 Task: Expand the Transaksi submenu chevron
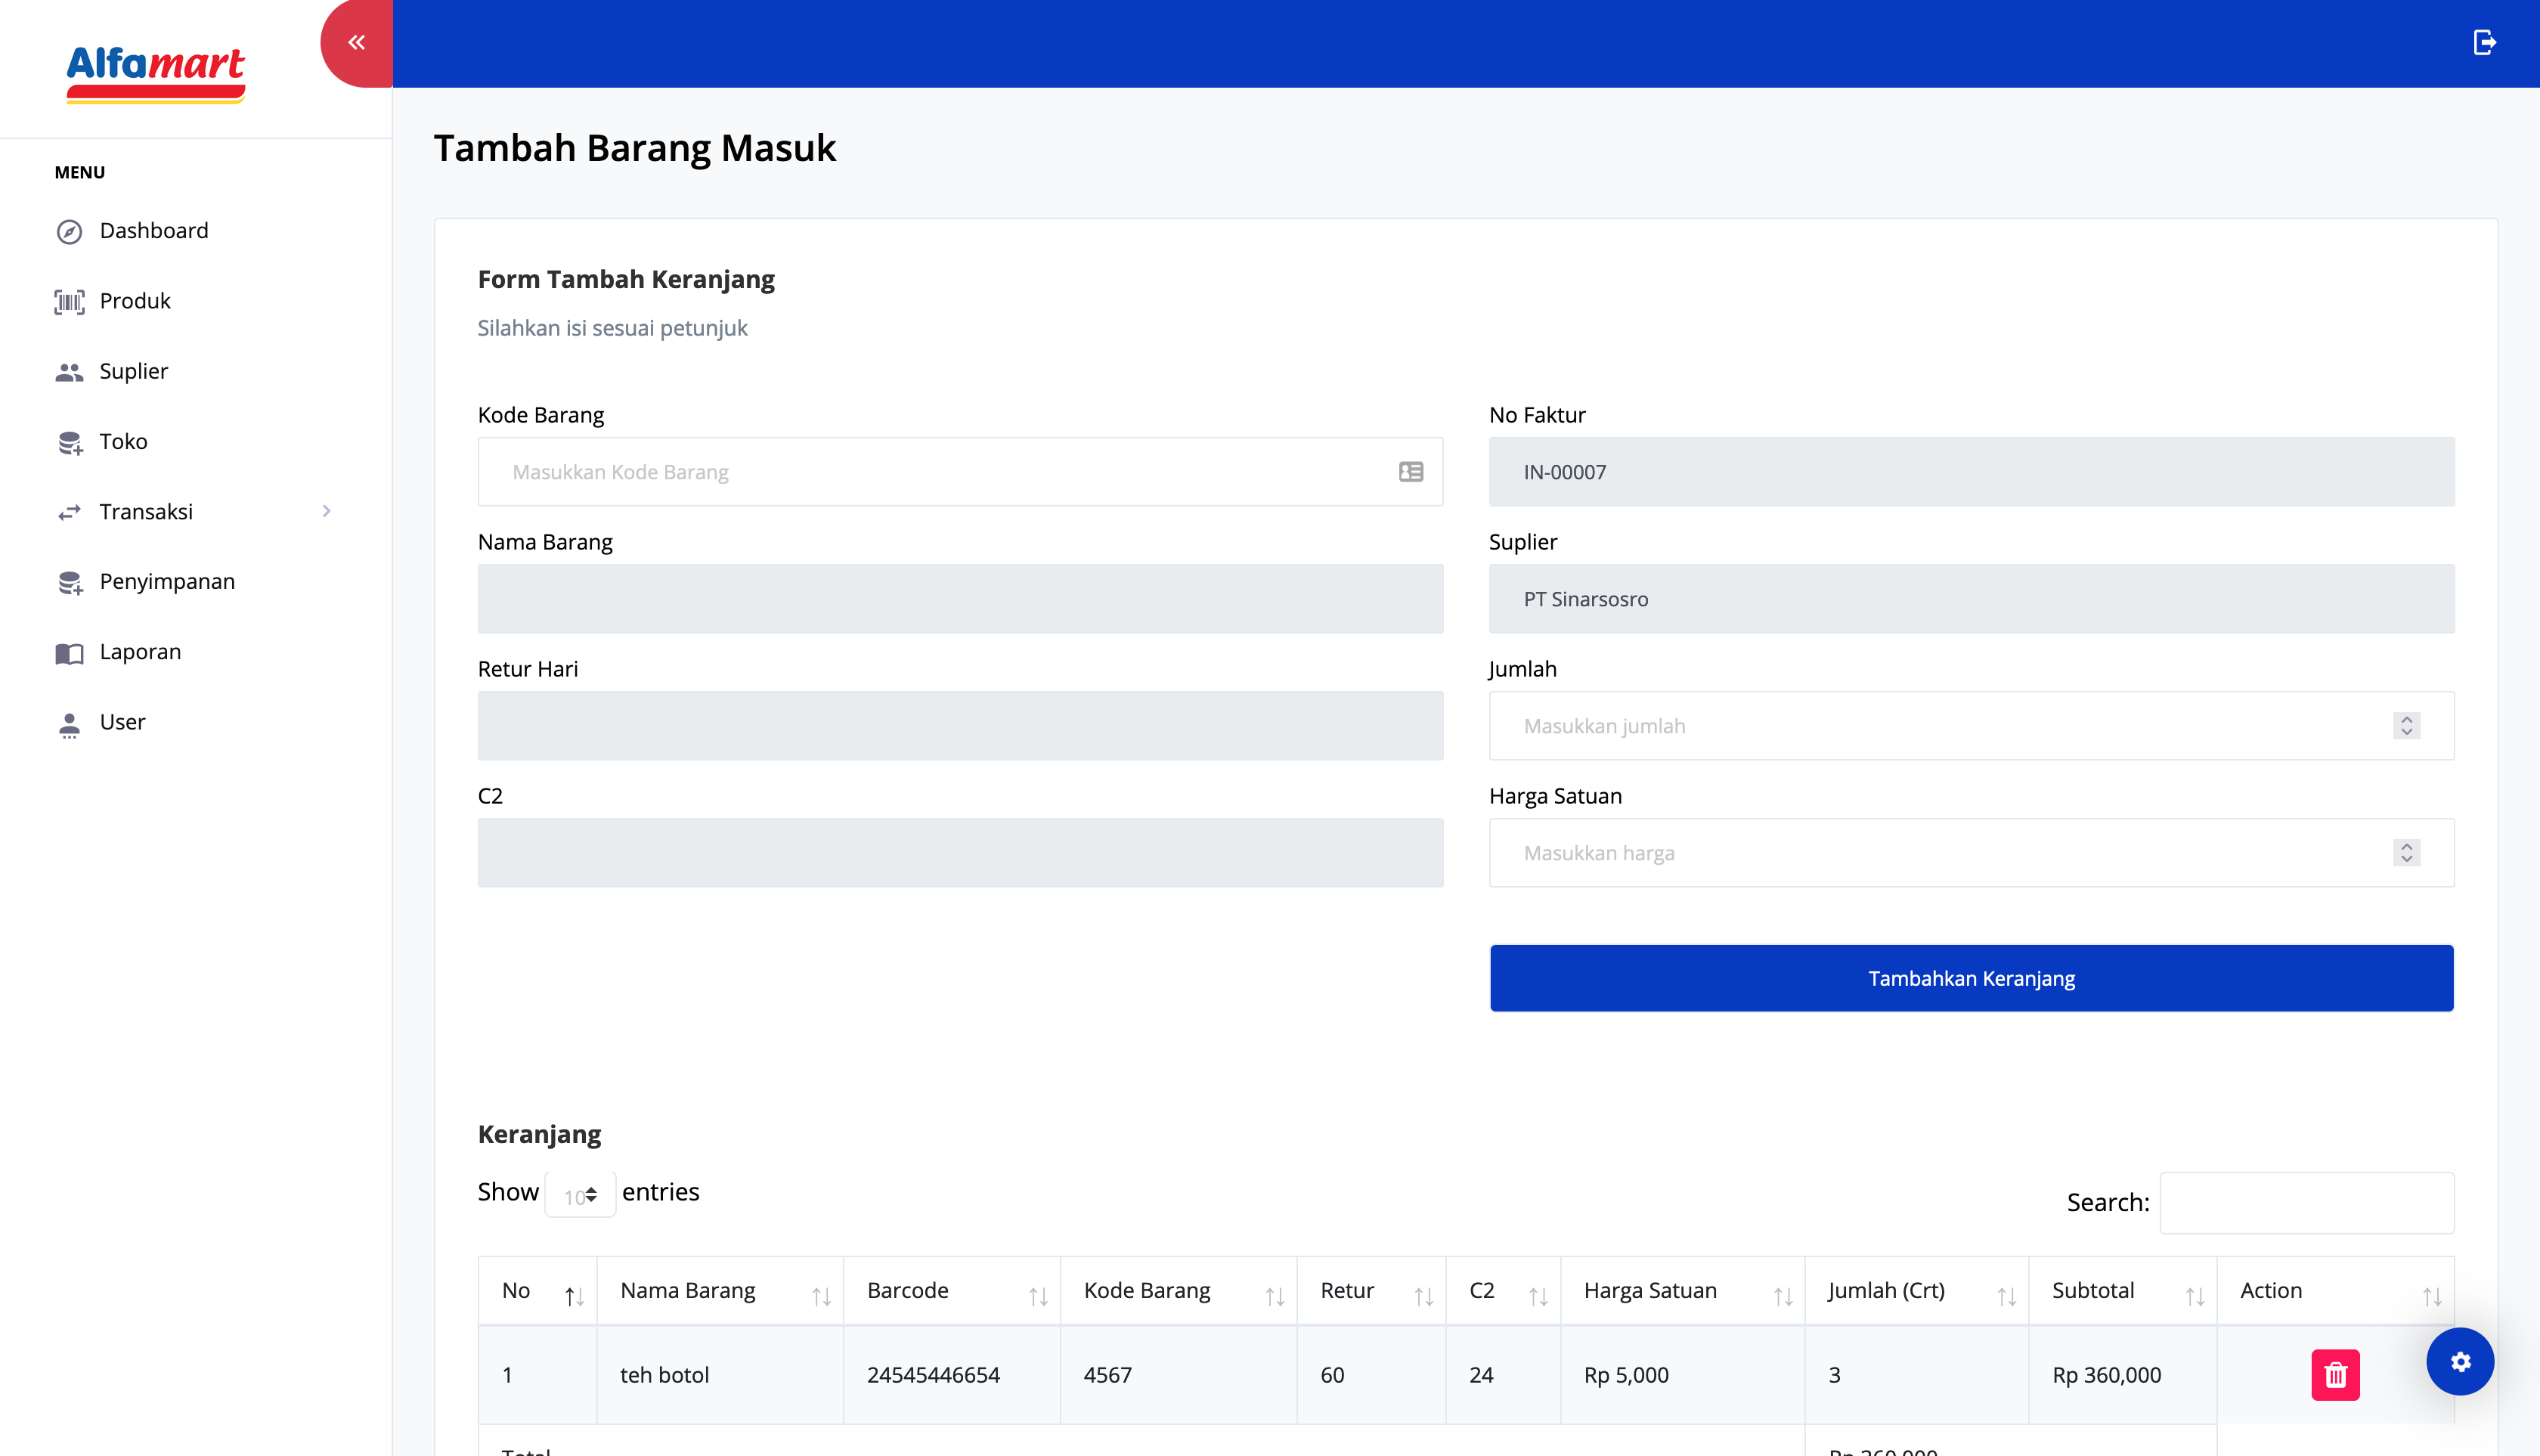tap(326, 511)
